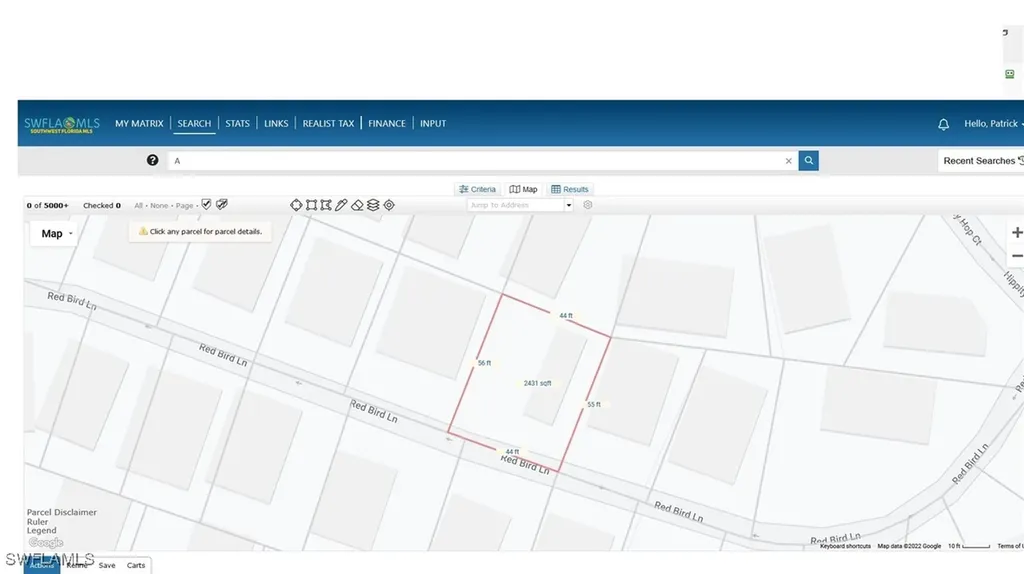This screenshot has width=1024, height=574.
Task: Toggle the uncheck-all shield icon
Action: [x=222, y=204]
